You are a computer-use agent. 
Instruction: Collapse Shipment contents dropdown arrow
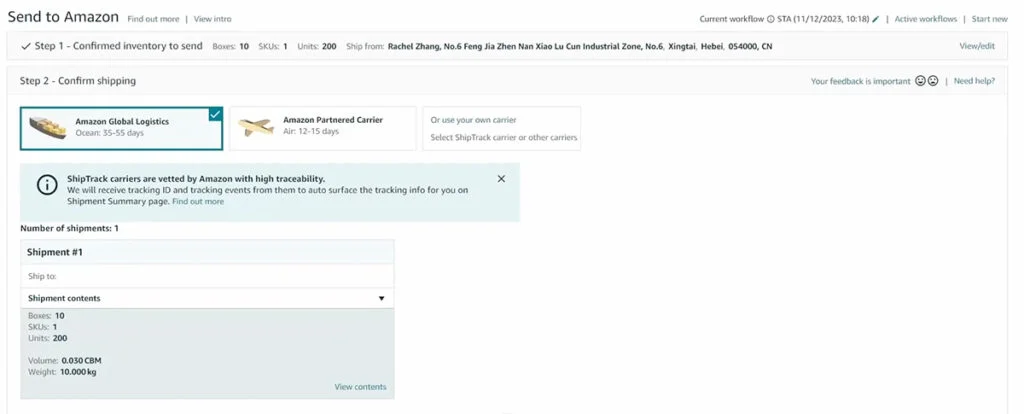382,298
